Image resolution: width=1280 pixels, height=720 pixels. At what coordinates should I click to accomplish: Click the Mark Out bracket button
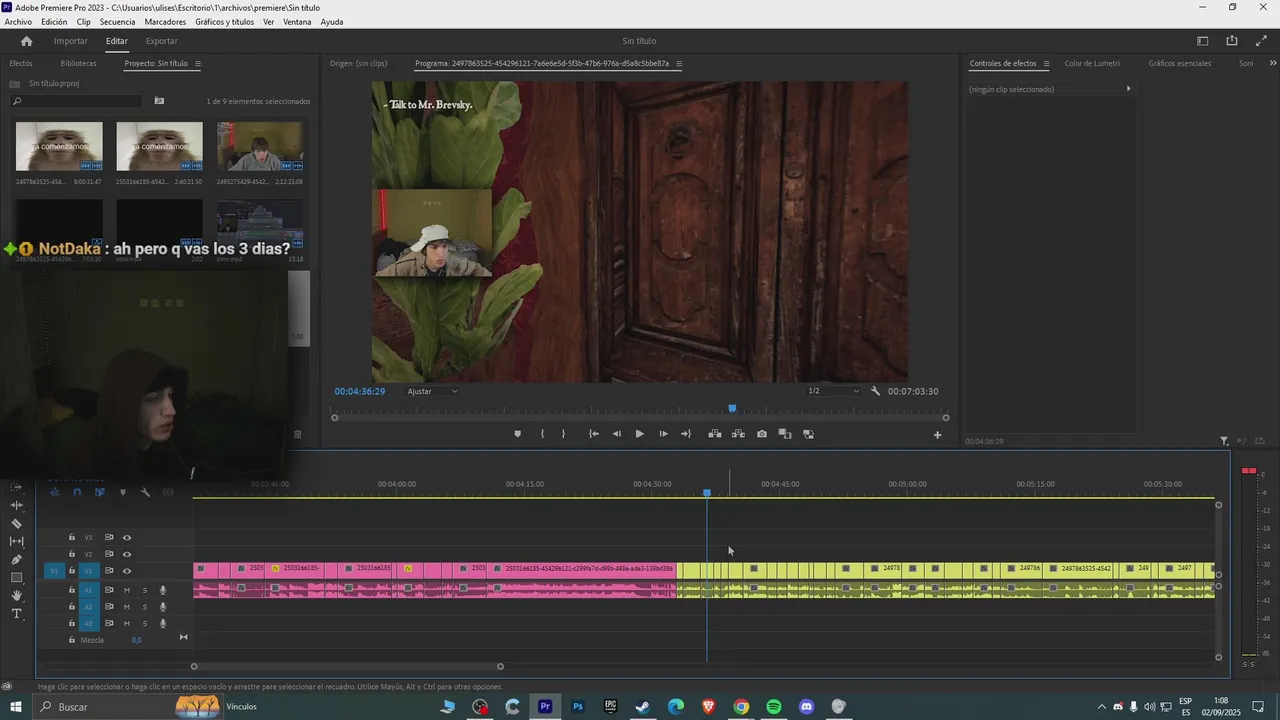(563, 434)
